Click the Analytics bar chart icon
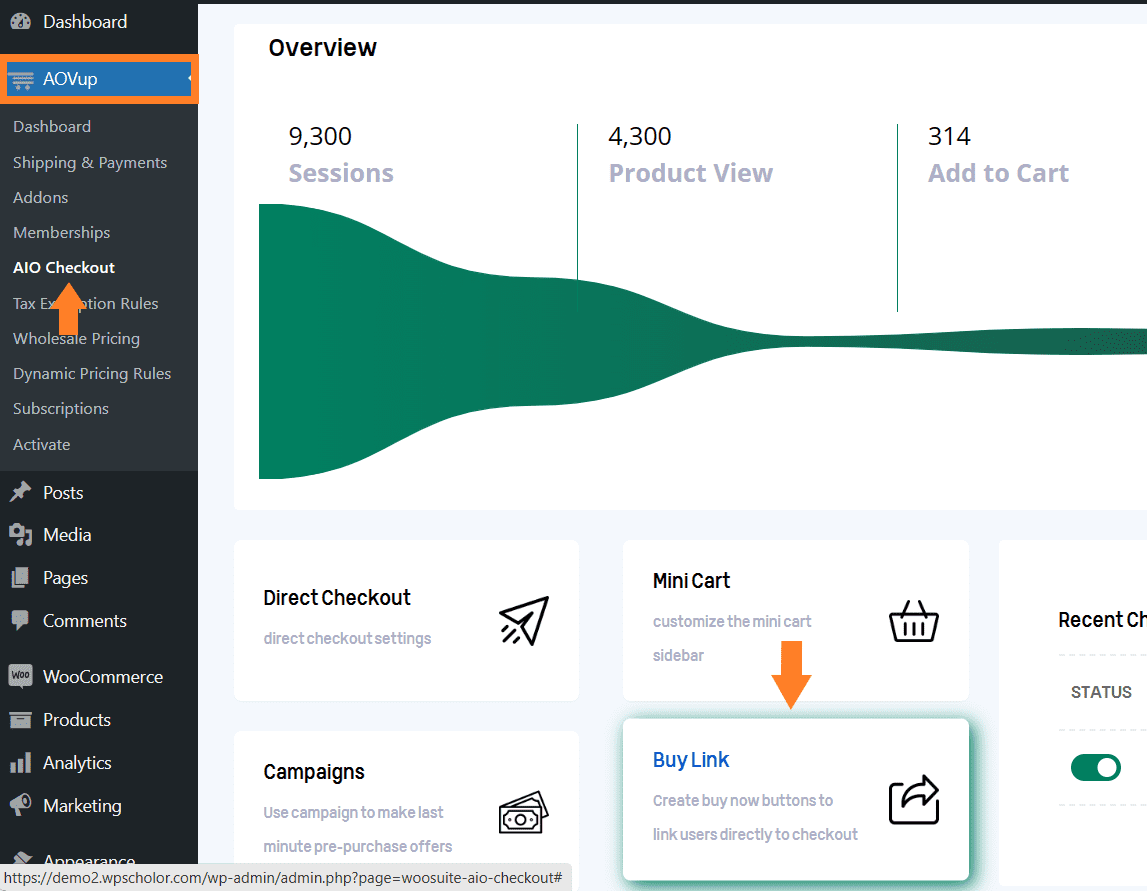The height and width of the screenshot is (891, 1147). pyautogui.click(x=20, y=763)
